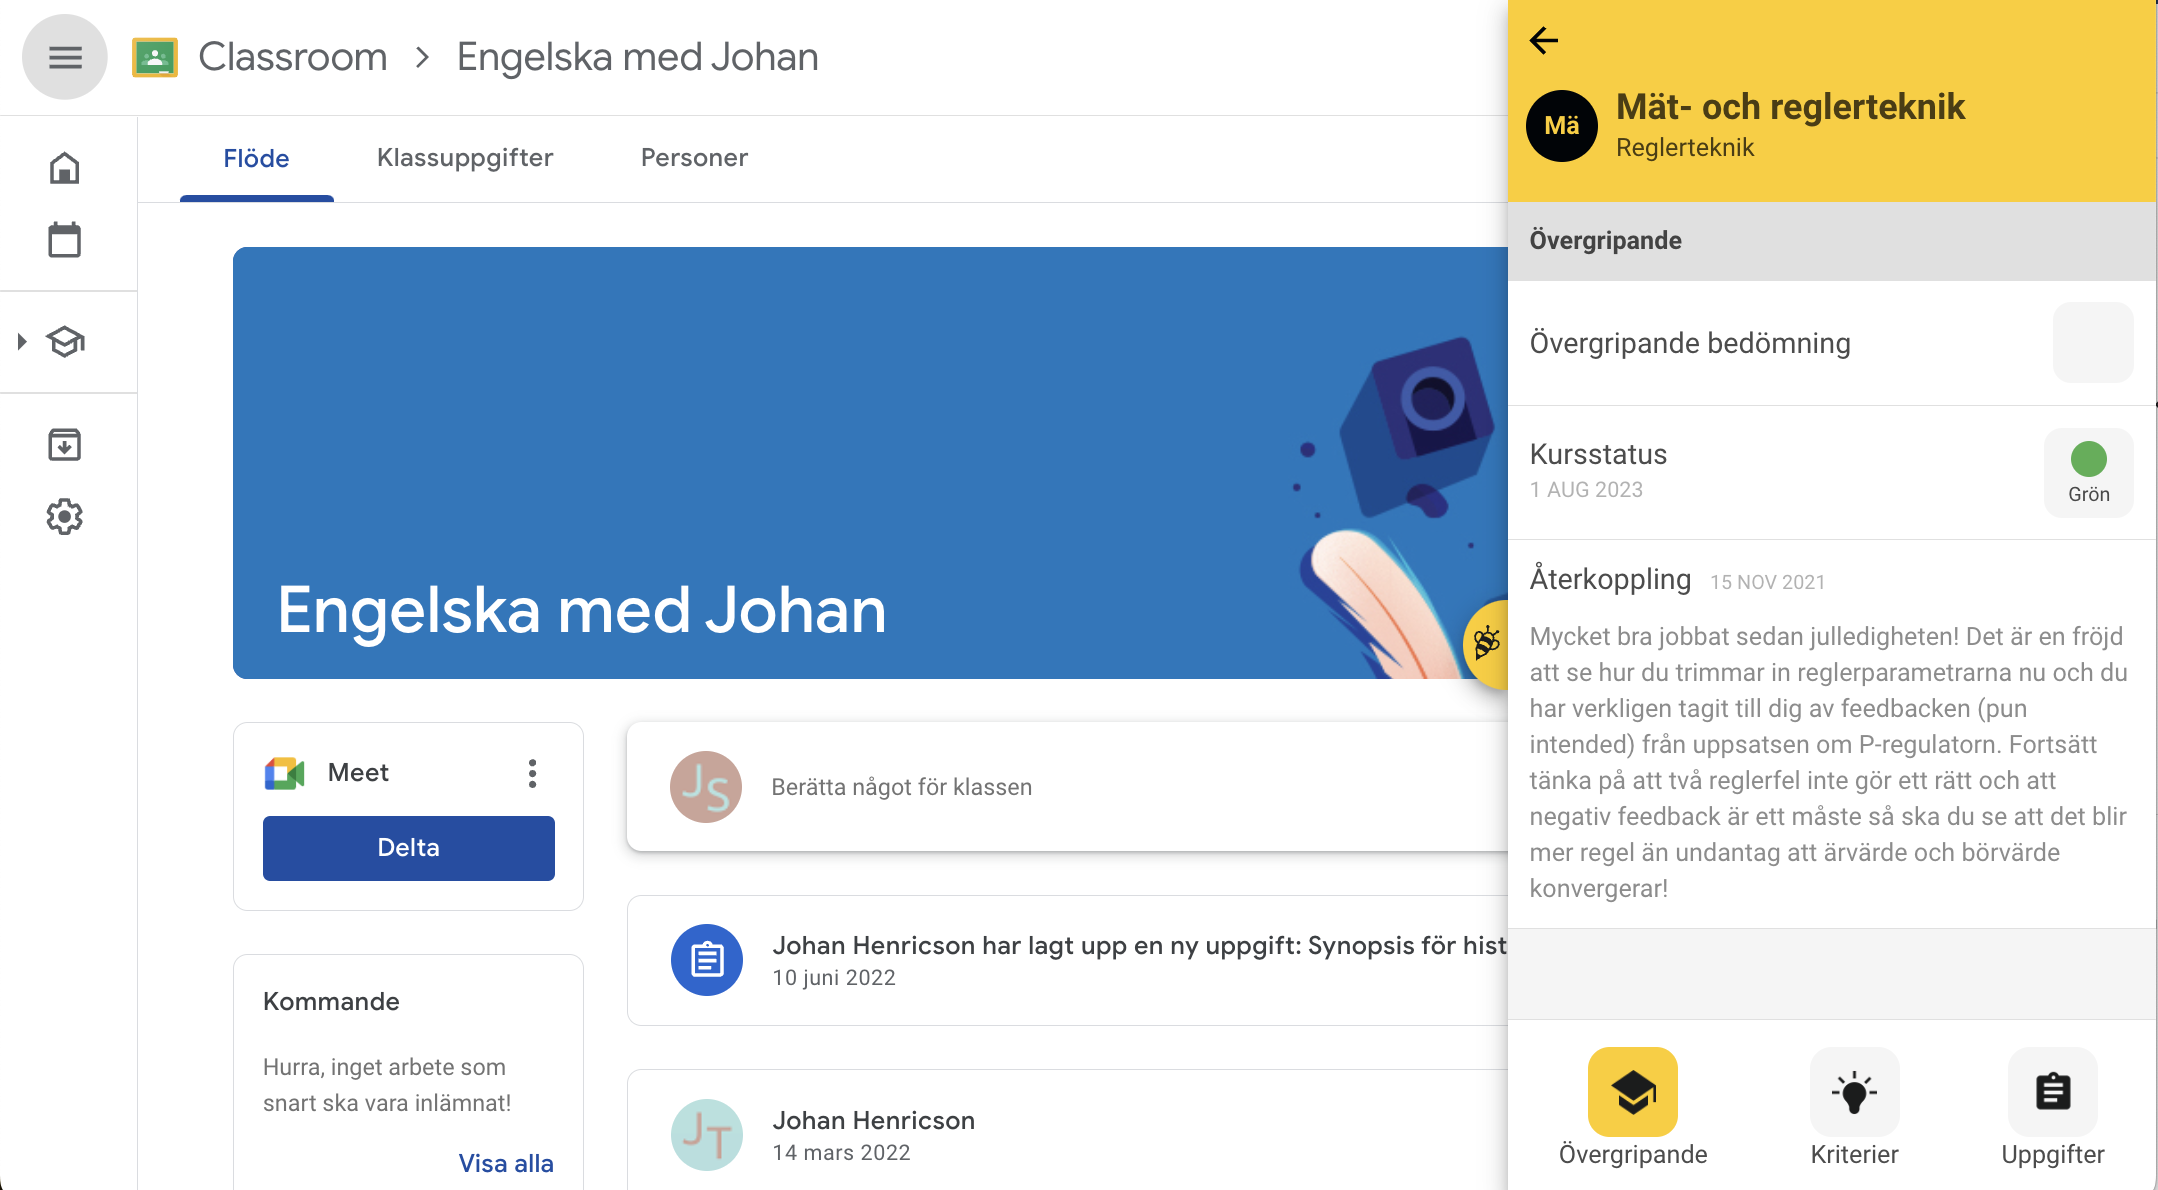Click the green Kursstatus indicator
The image size is (2158, 1190).
2088,460
